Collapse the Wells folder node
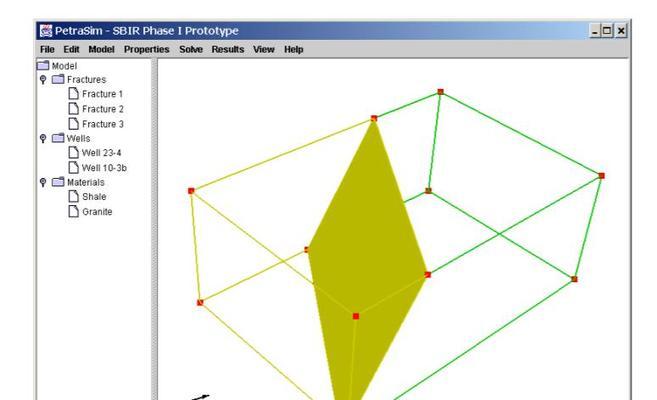657x400 pixels. 43,138
